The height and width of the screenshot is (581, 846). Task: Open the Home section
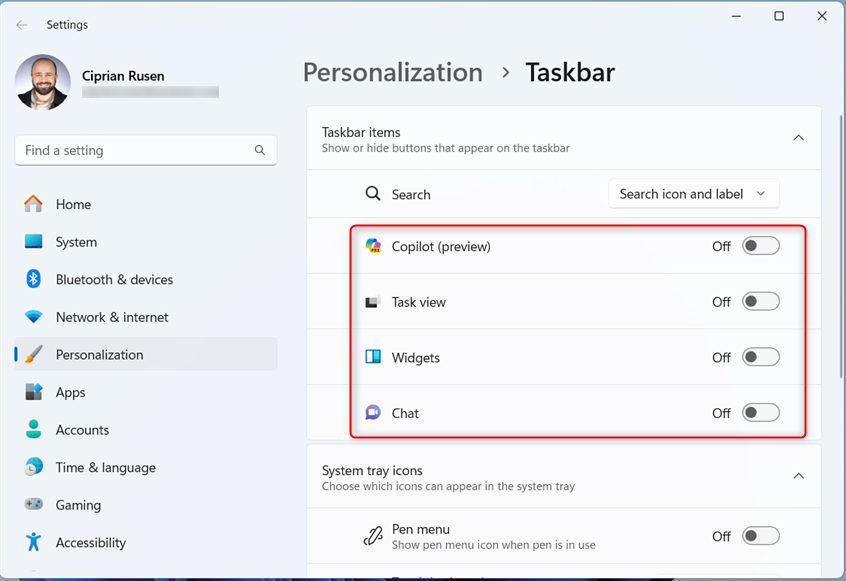tap(146, 204)
